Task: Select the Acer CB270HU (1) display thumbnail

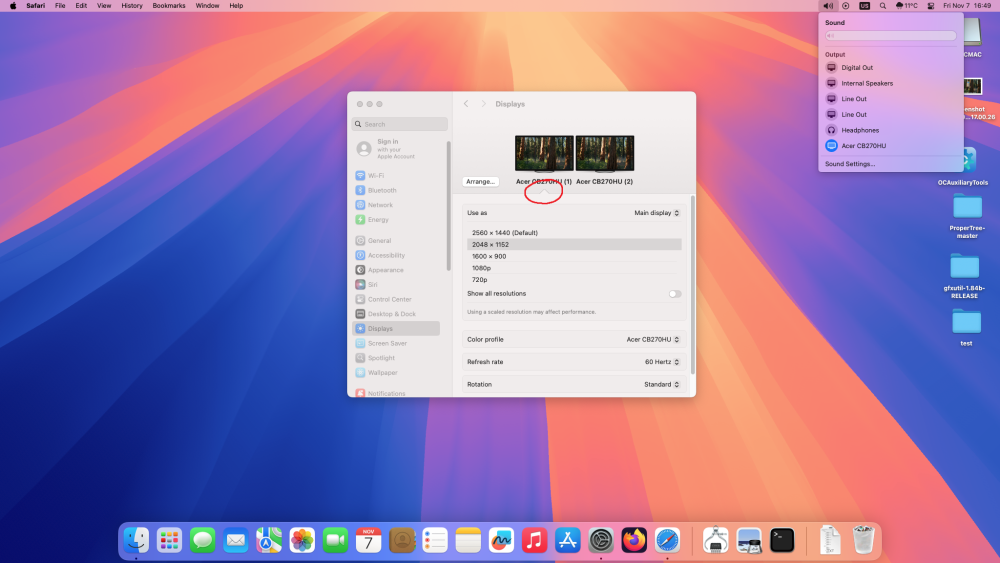Action: pyautogui.click(x=544, y=154)
